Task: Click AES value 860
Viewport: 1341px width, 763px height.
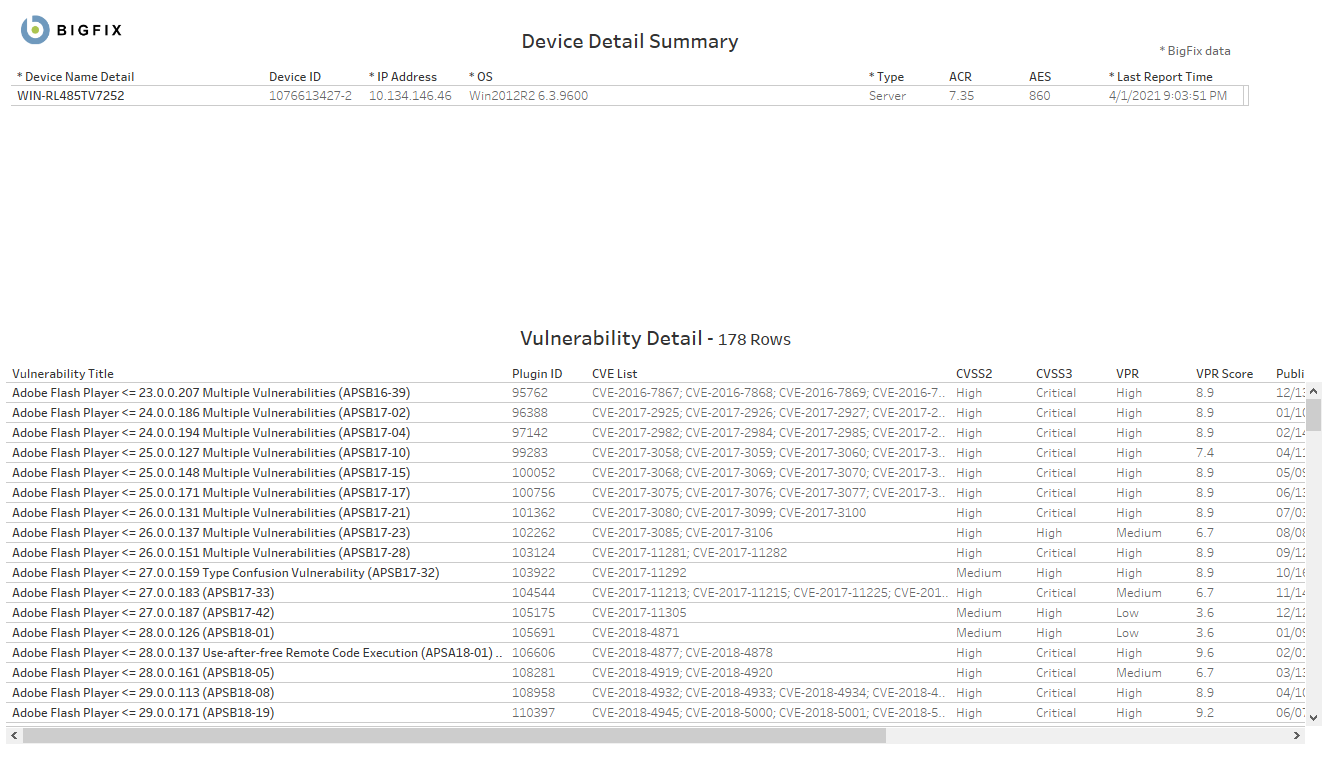Action: pyautogui.click(x=1040, y=96)
